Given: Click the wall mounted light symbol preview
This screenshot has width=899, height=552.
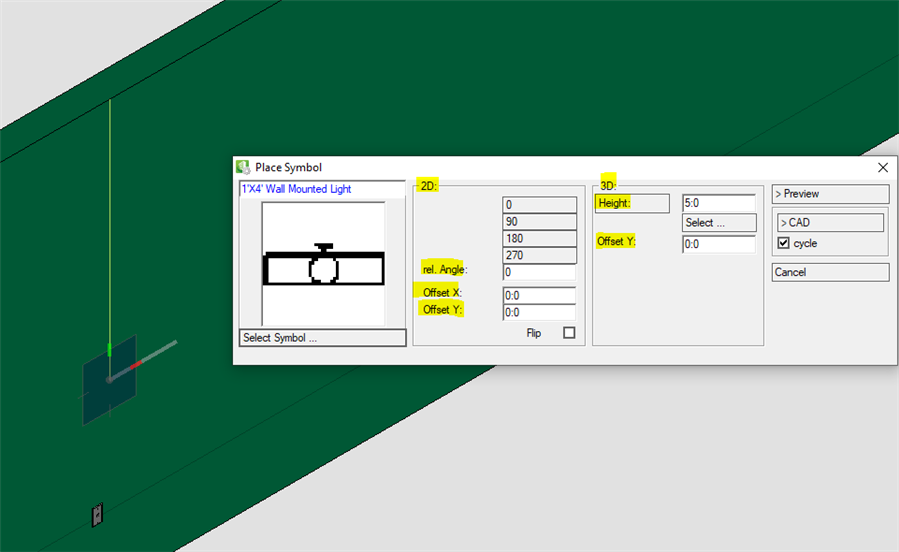Looking at the screenshot, I should click(x=323, y=265).
